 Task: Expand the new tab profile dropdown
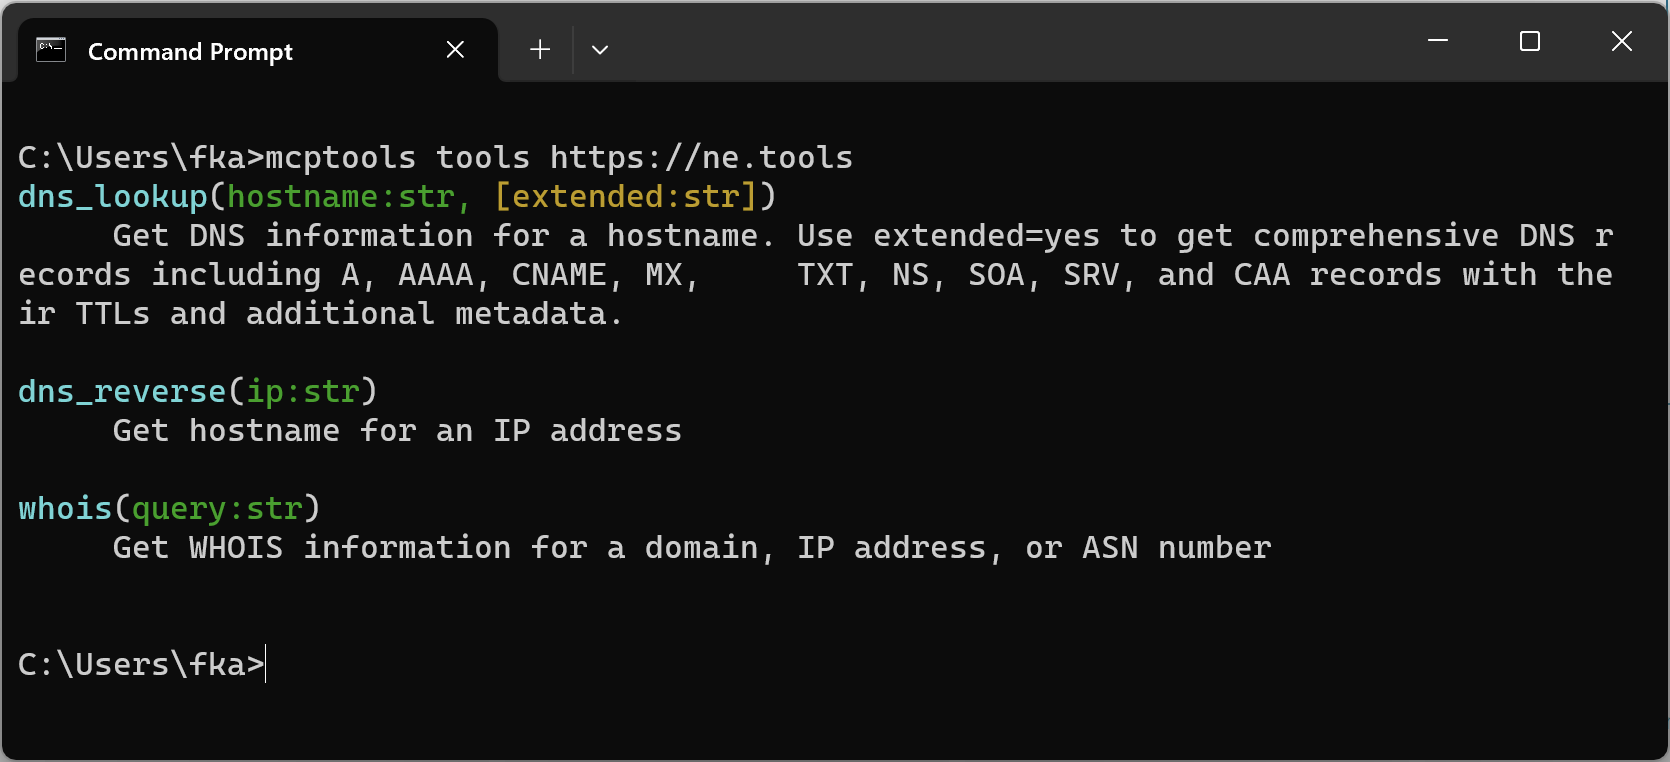[600, 50]
